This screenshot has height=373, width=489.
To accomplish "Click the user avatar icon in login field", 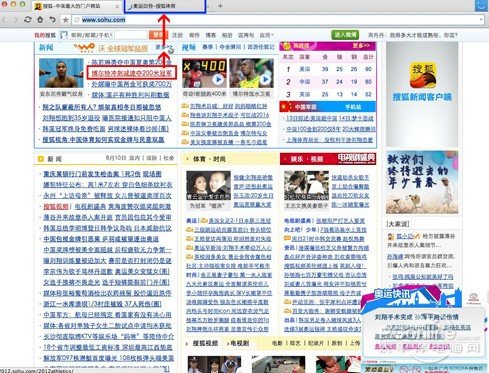I will click(64, 35).
